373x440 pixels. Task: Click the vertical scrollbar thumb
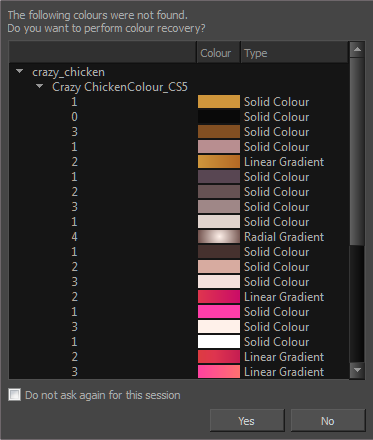point(357,152)
